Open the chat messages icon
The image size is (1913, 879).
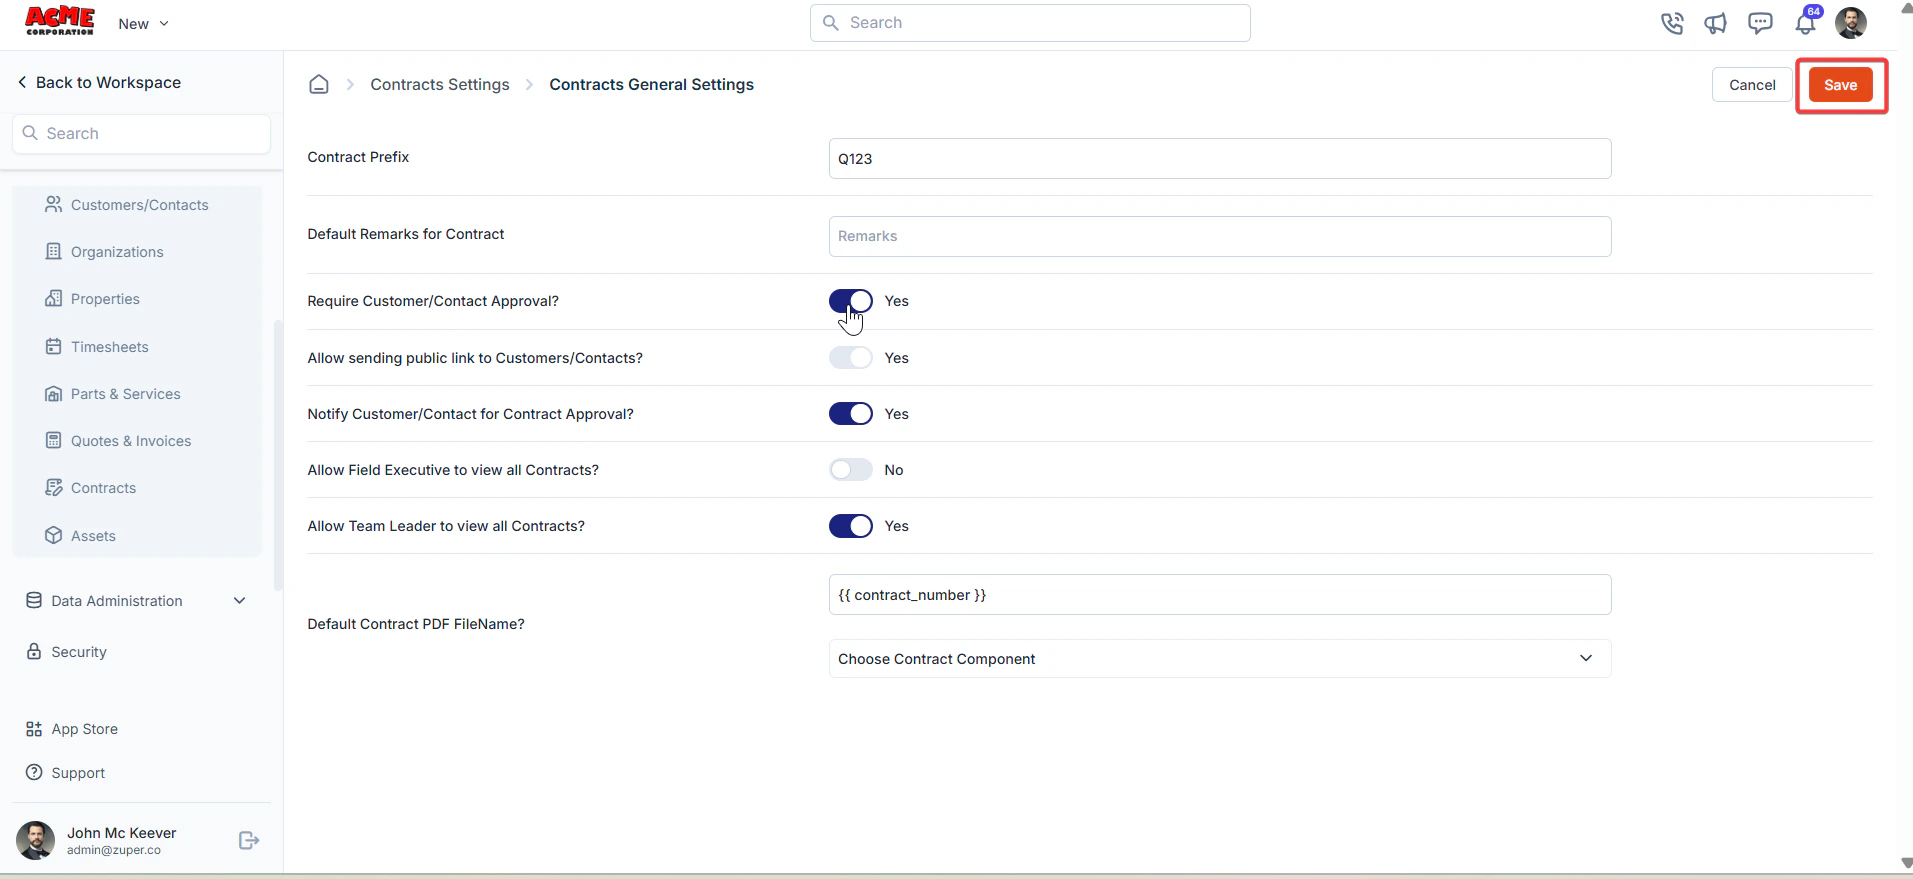click(1760, 23)
